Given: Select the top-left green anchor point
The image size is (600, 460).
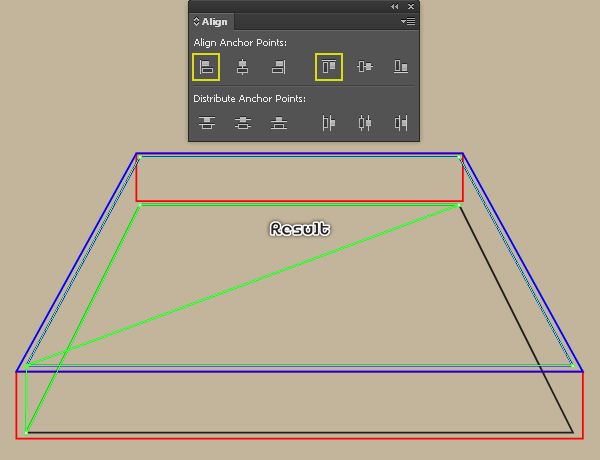Looking at the screenshot, I should coord(140,157).
